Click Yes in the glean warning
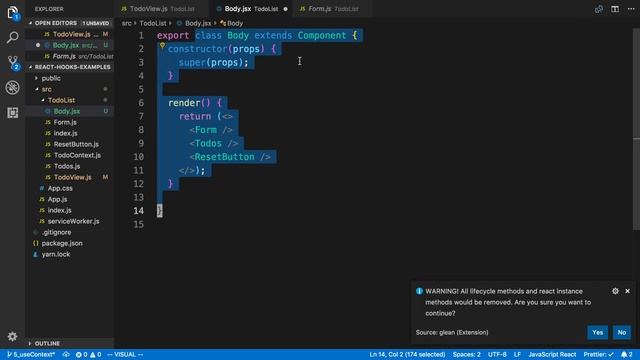Screen dimensions: 640x360 click(598, 332)
